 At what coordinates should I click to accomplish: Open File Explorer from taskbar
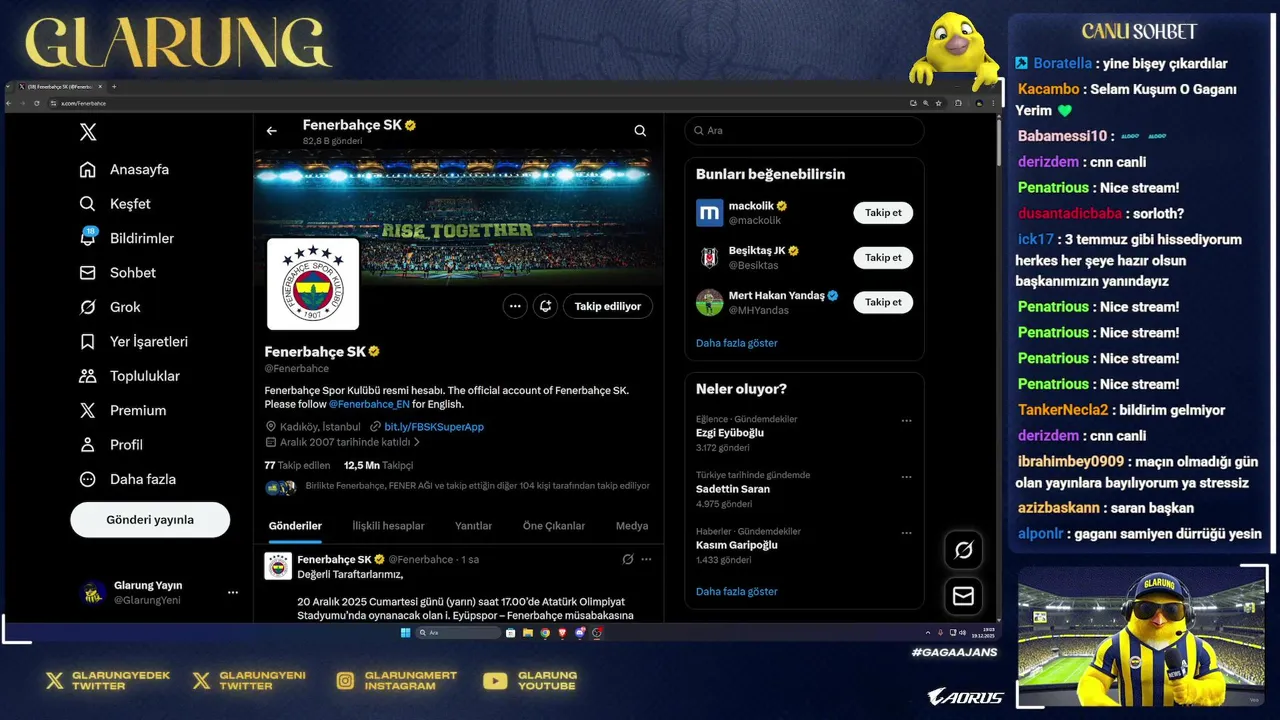(528, 632)
